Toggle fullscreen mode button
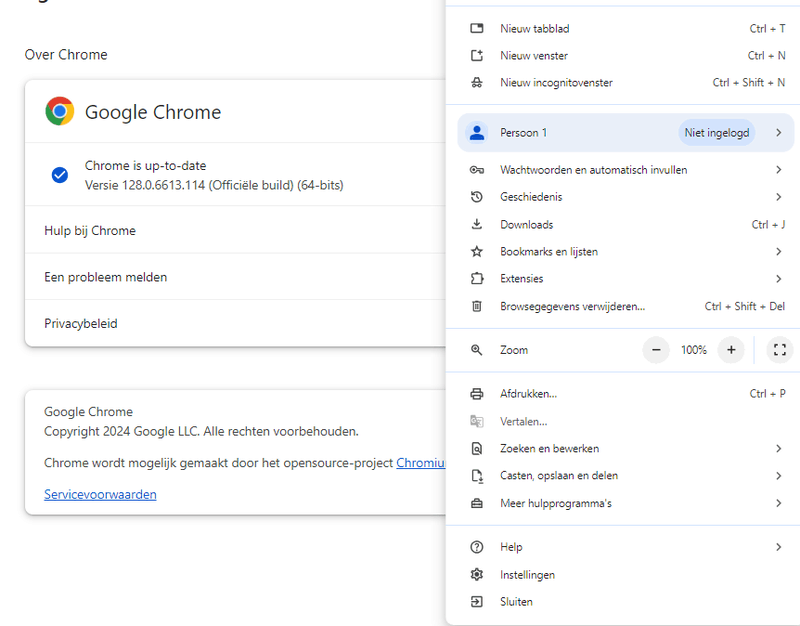The image size is (800, 626). click(x=780, y=350)
